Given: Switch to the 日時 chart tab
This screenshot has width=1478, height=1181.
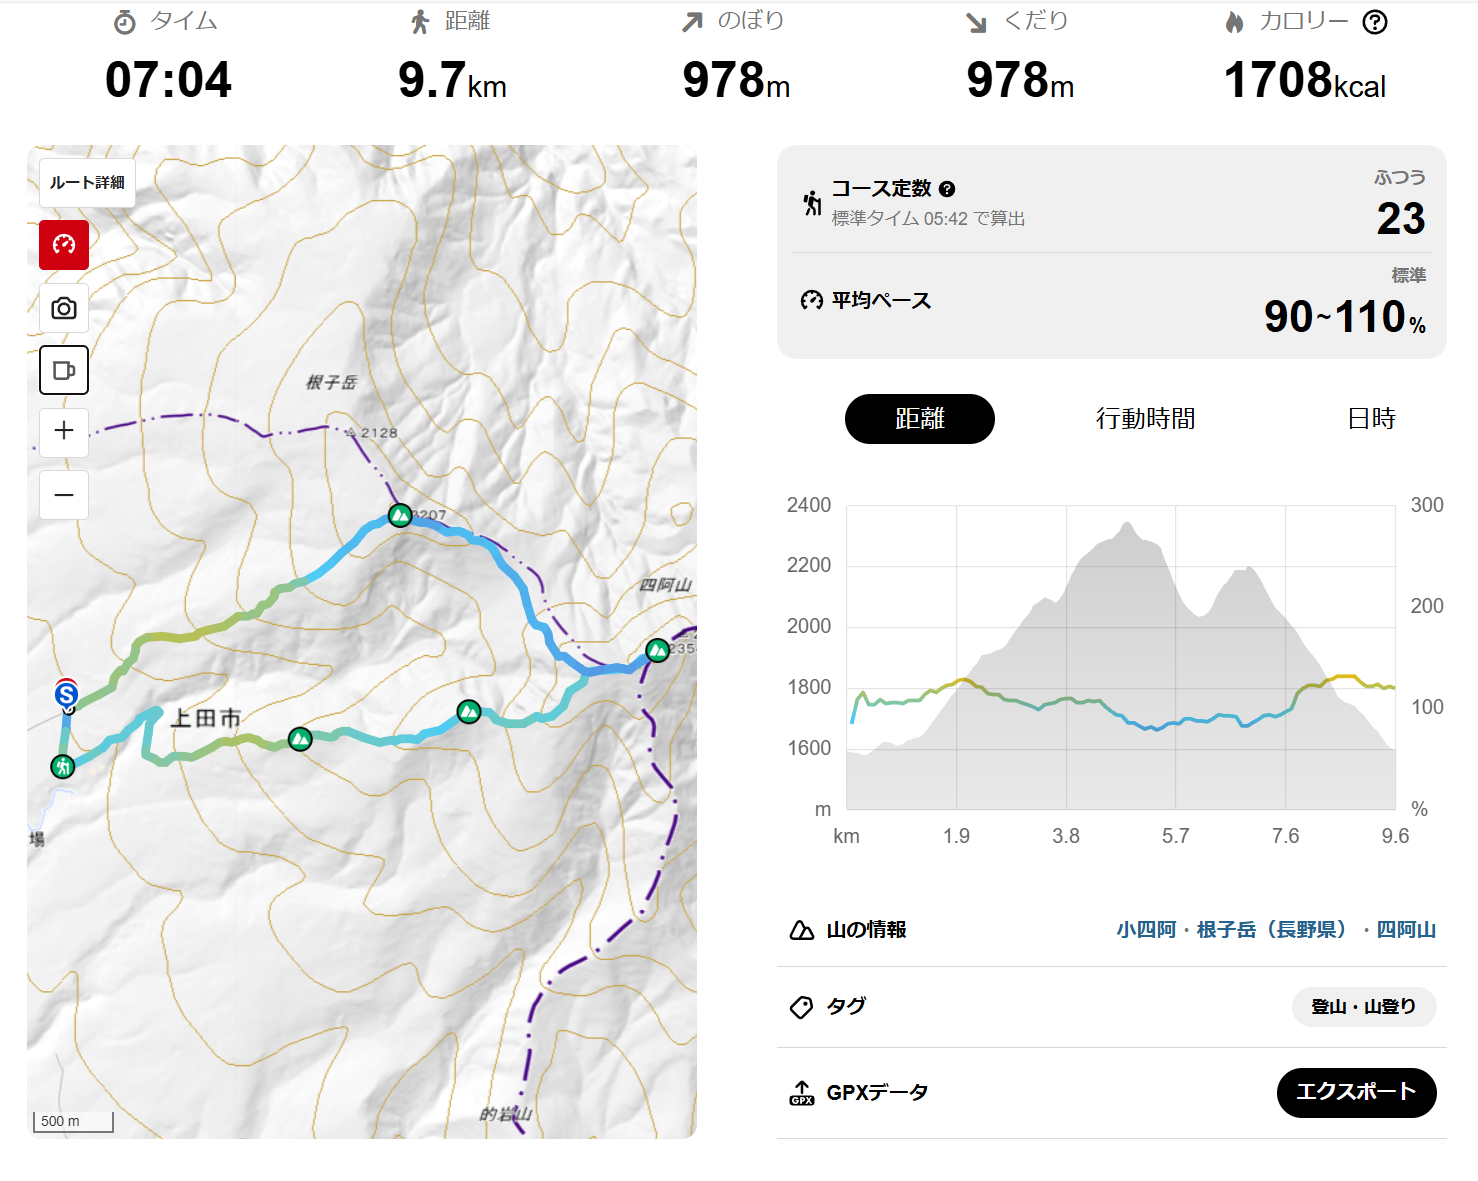Looking at the screenshot, I should coord(1371,419).
